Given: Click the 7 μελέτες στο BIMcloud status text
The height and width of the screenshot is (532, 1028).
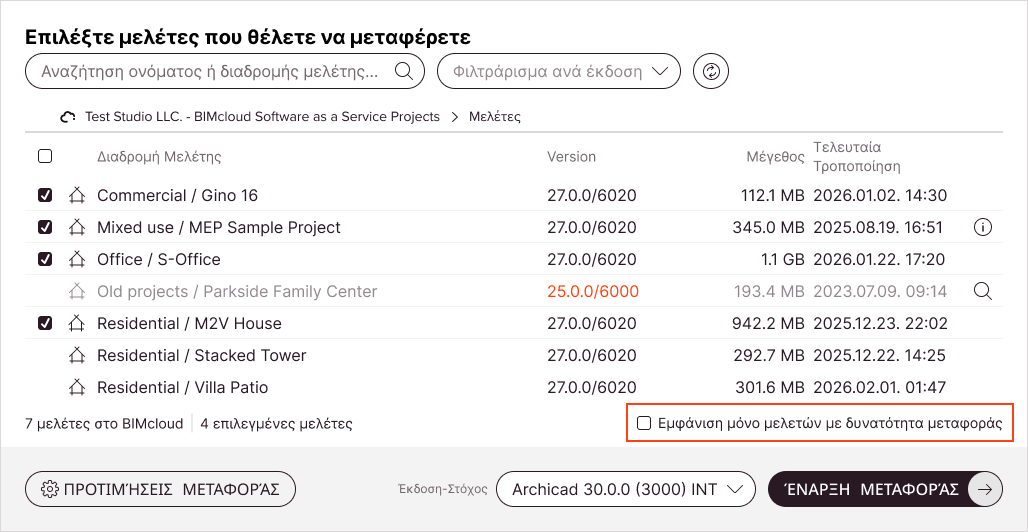Looking at the screenshot, I should (x=104, y=424).
